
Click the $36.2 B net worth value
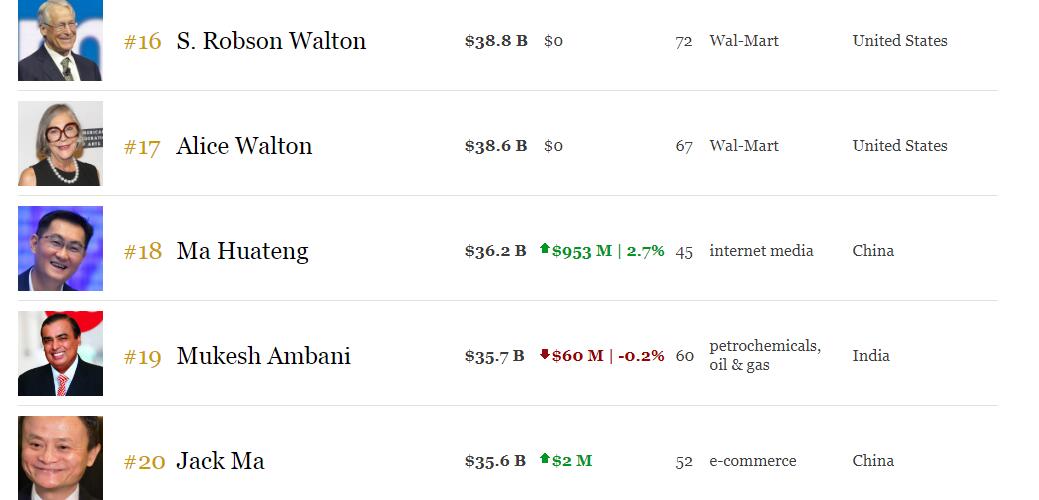click(x=496, y=251)
